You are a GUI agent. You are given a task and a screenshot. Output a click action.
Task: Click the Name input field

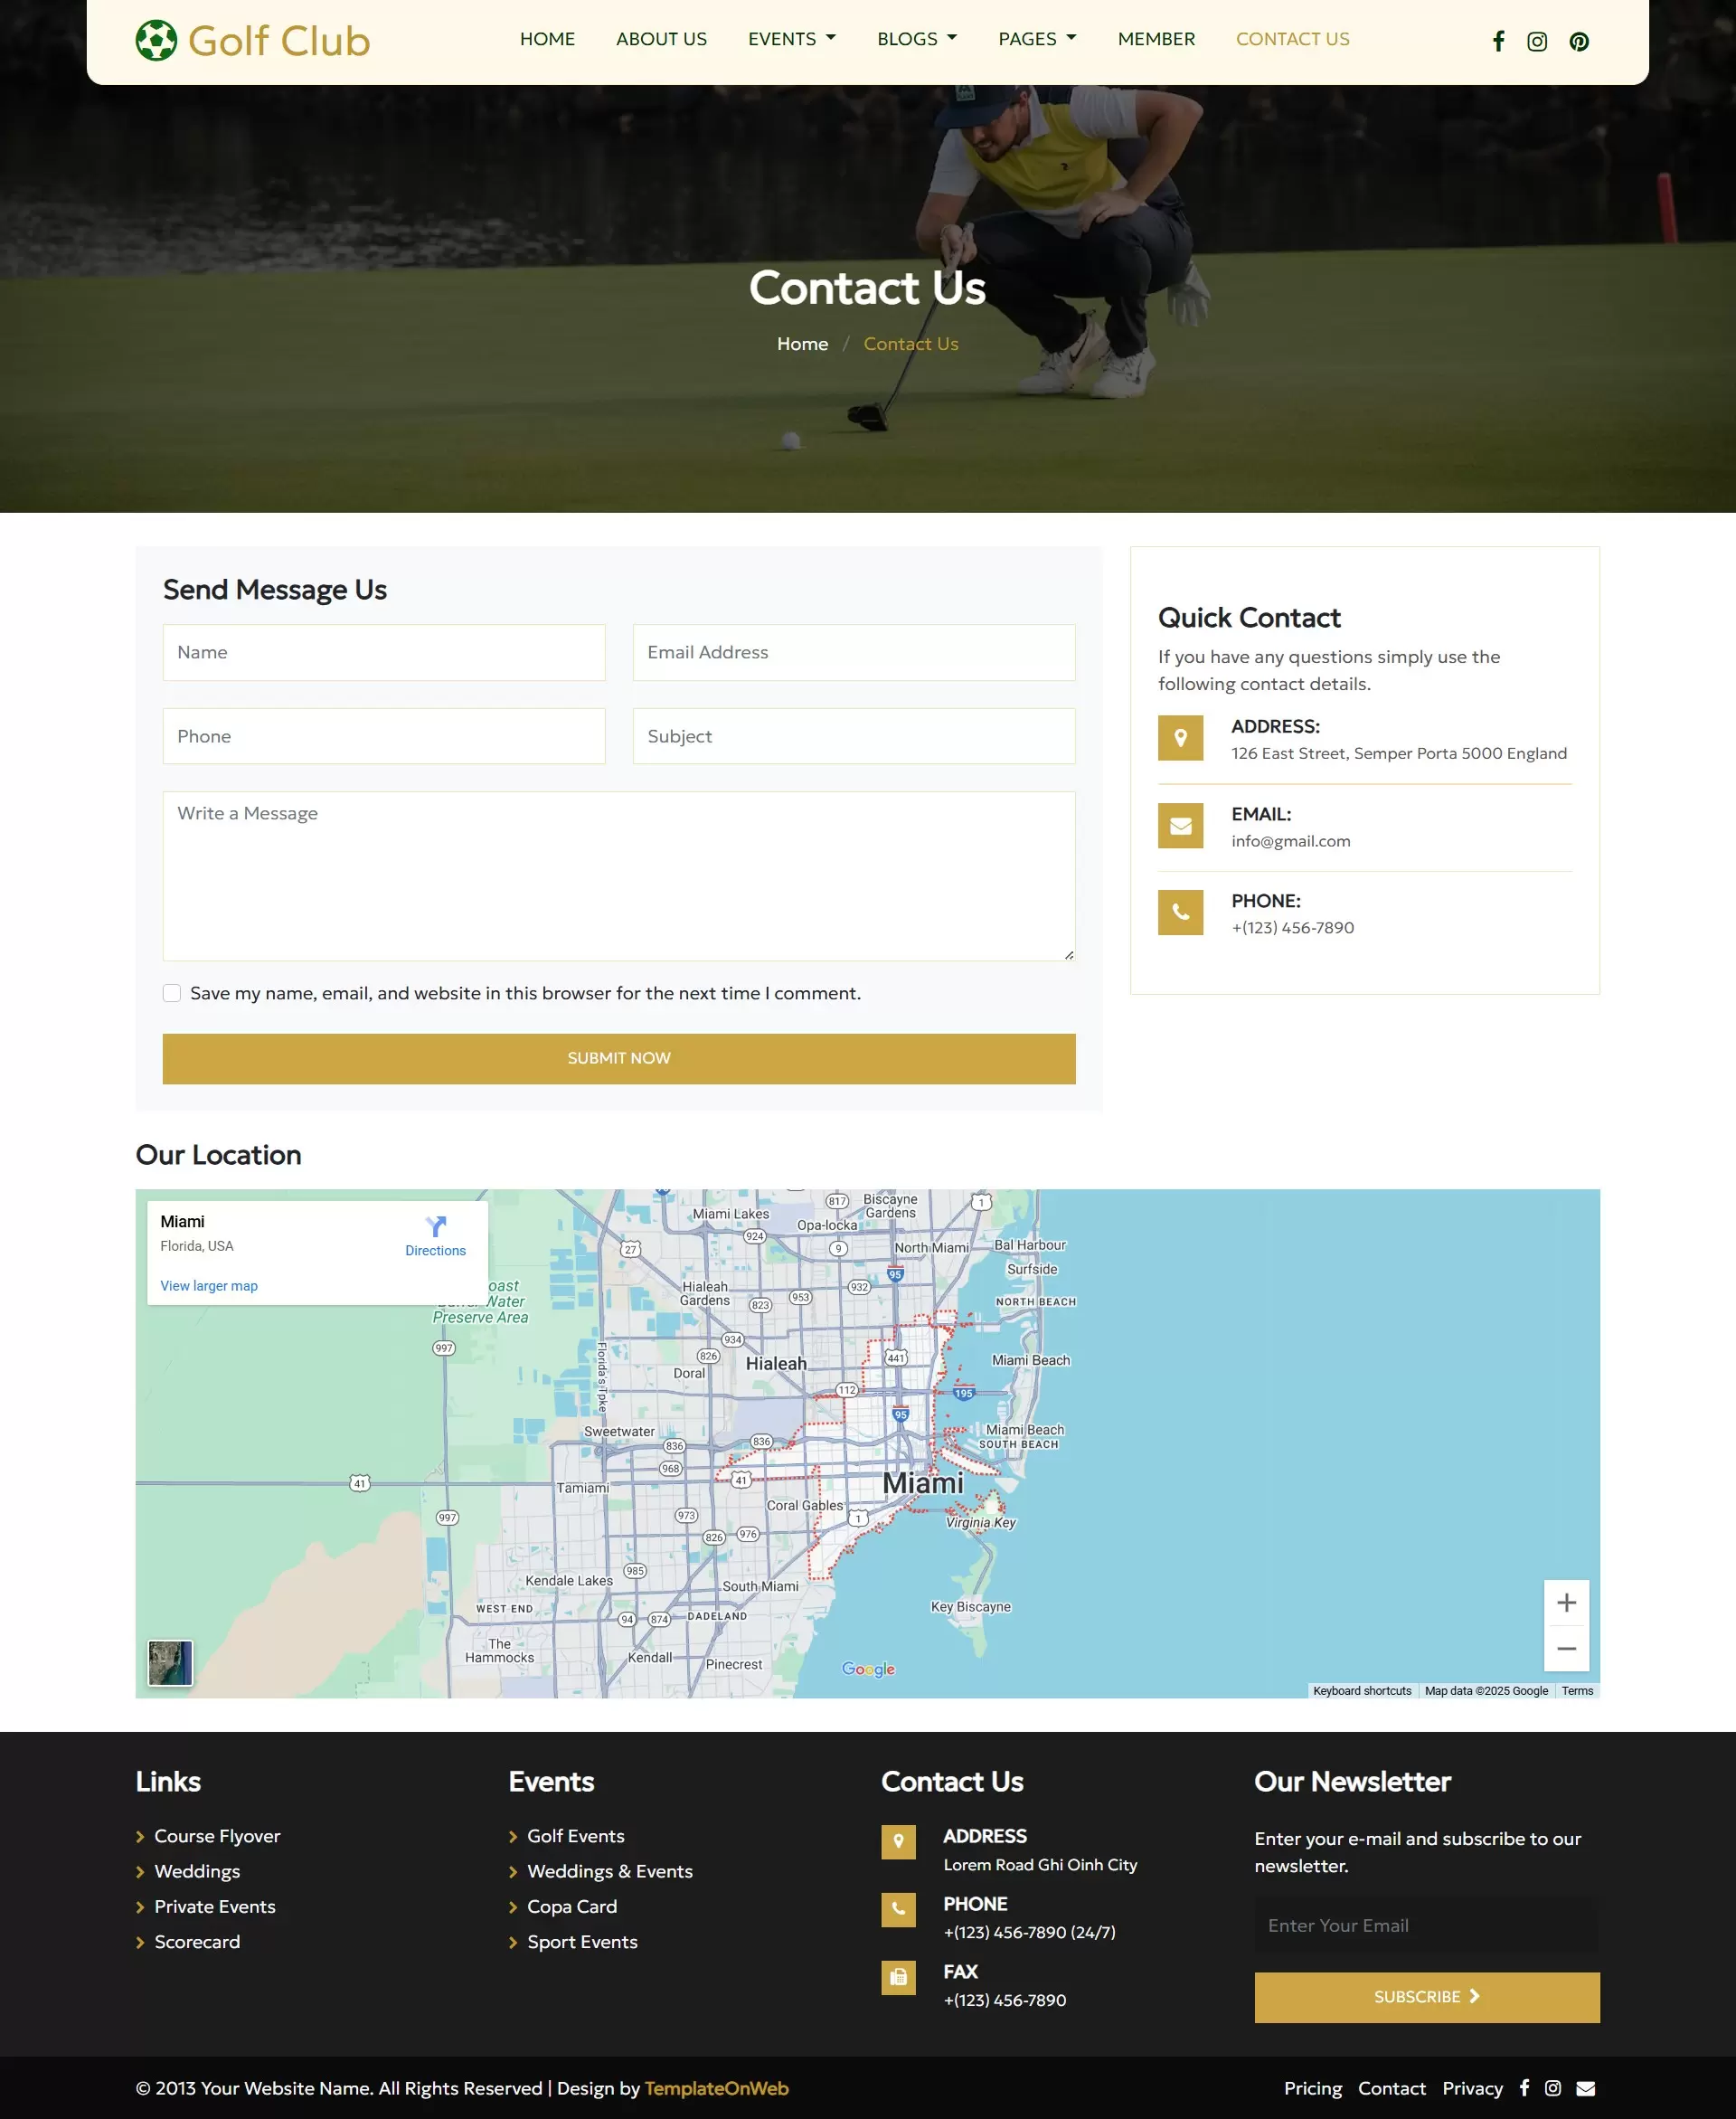pos(383,652)
